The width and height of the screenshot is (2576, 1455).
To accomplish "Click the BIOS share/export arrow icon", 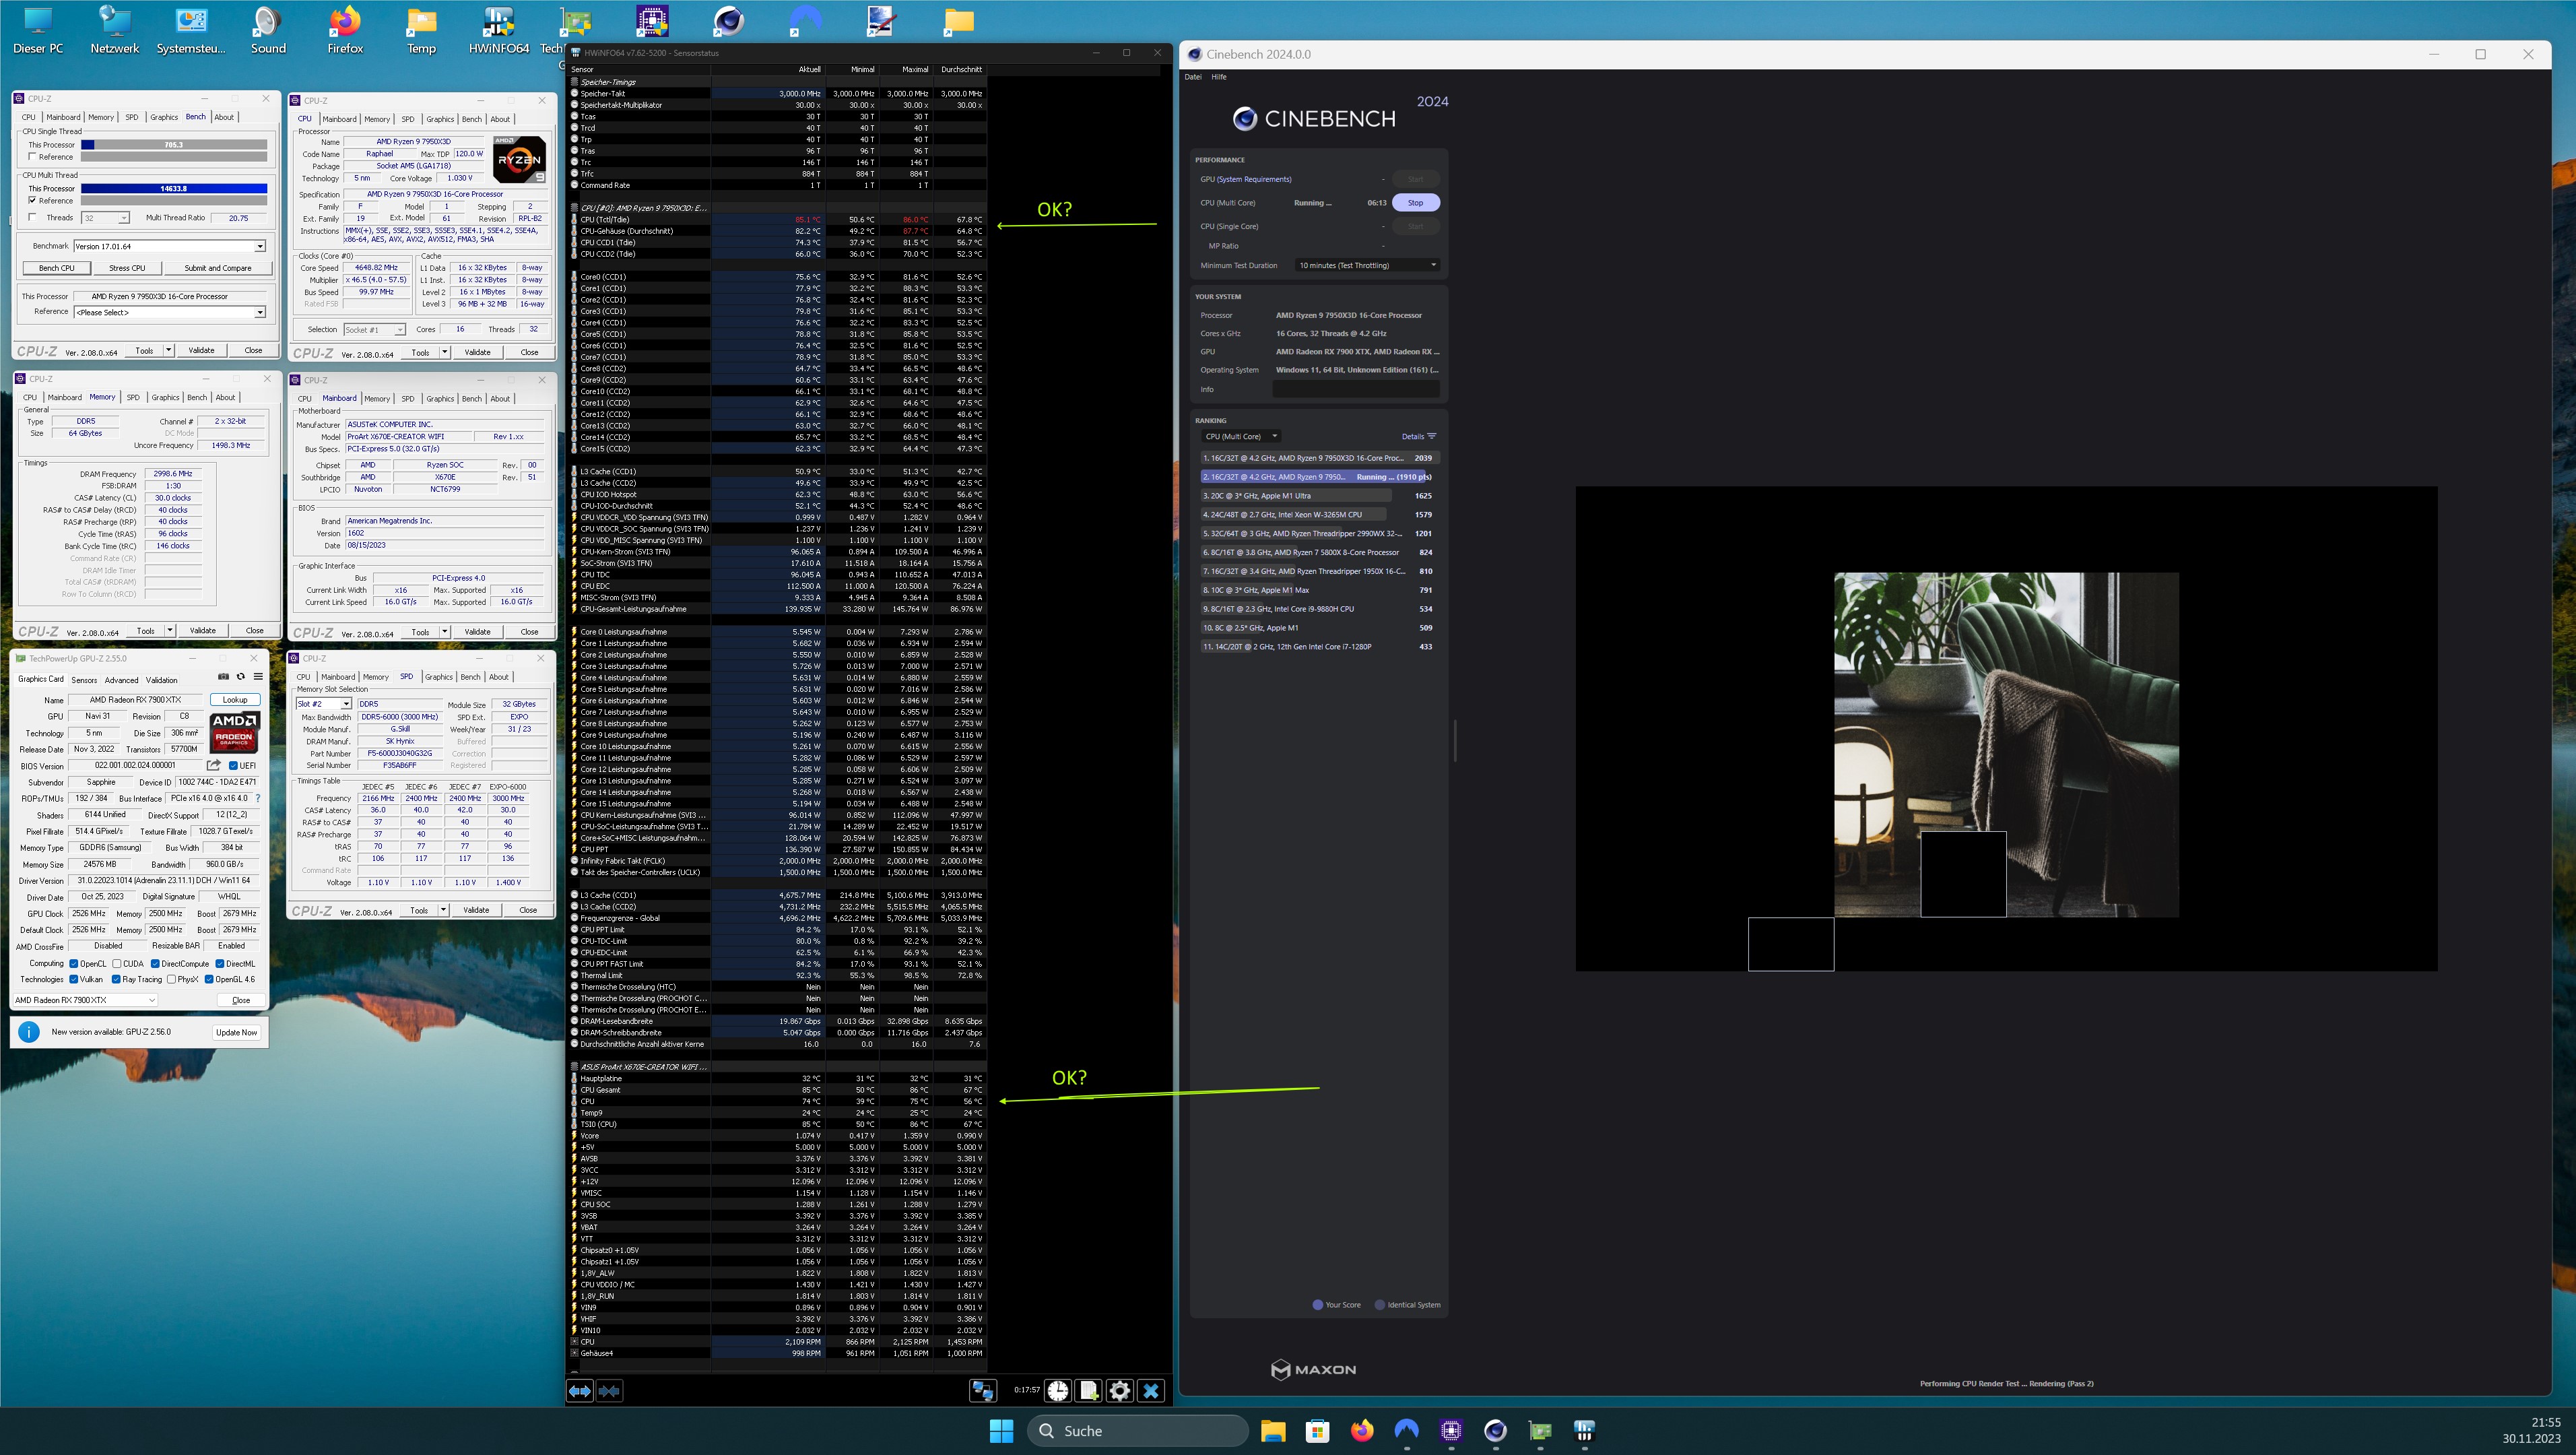I will tap(213, 765).
